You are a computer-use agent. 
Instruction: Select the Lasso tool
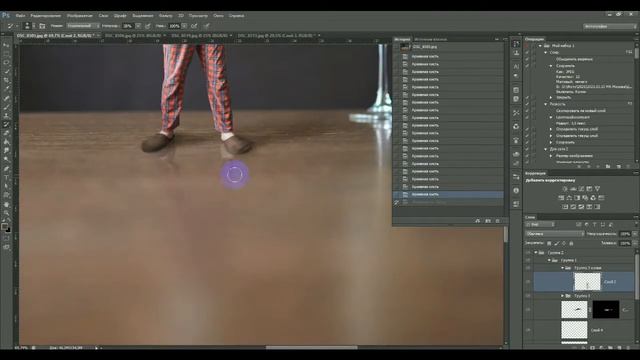tap(6, 62)
